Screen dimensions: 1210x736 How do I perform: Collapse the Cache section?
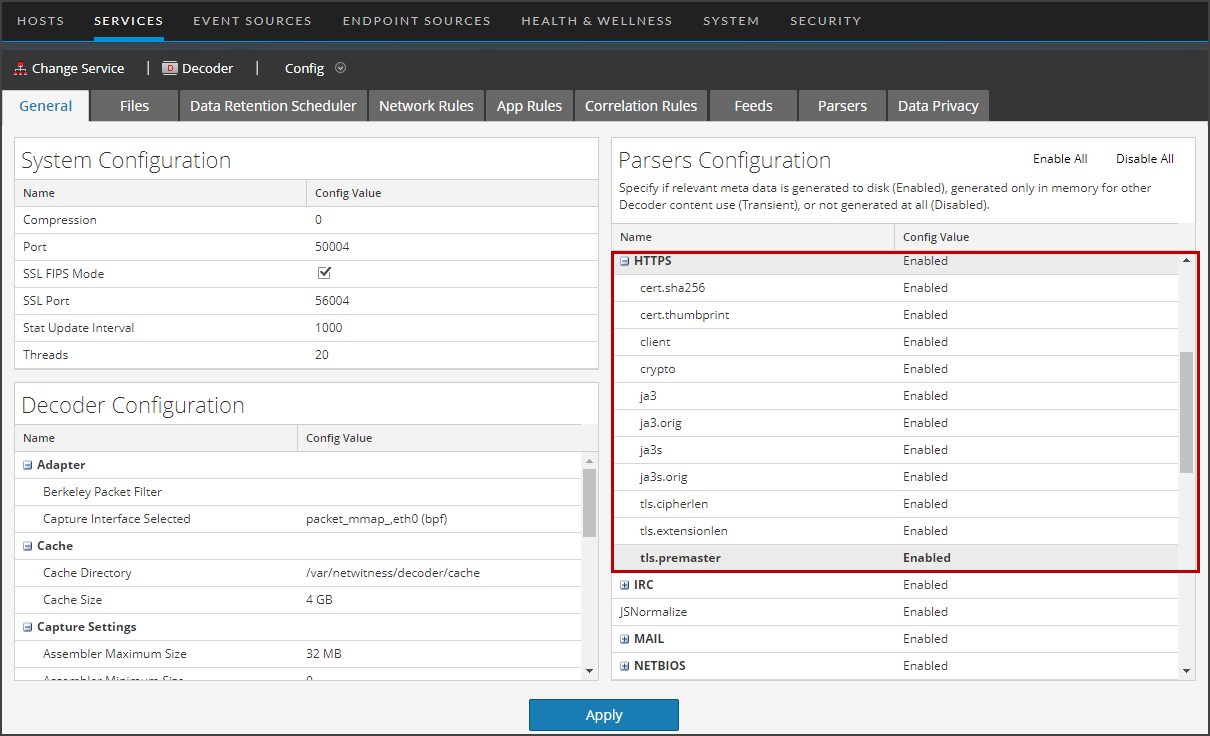tap(27, 545)
